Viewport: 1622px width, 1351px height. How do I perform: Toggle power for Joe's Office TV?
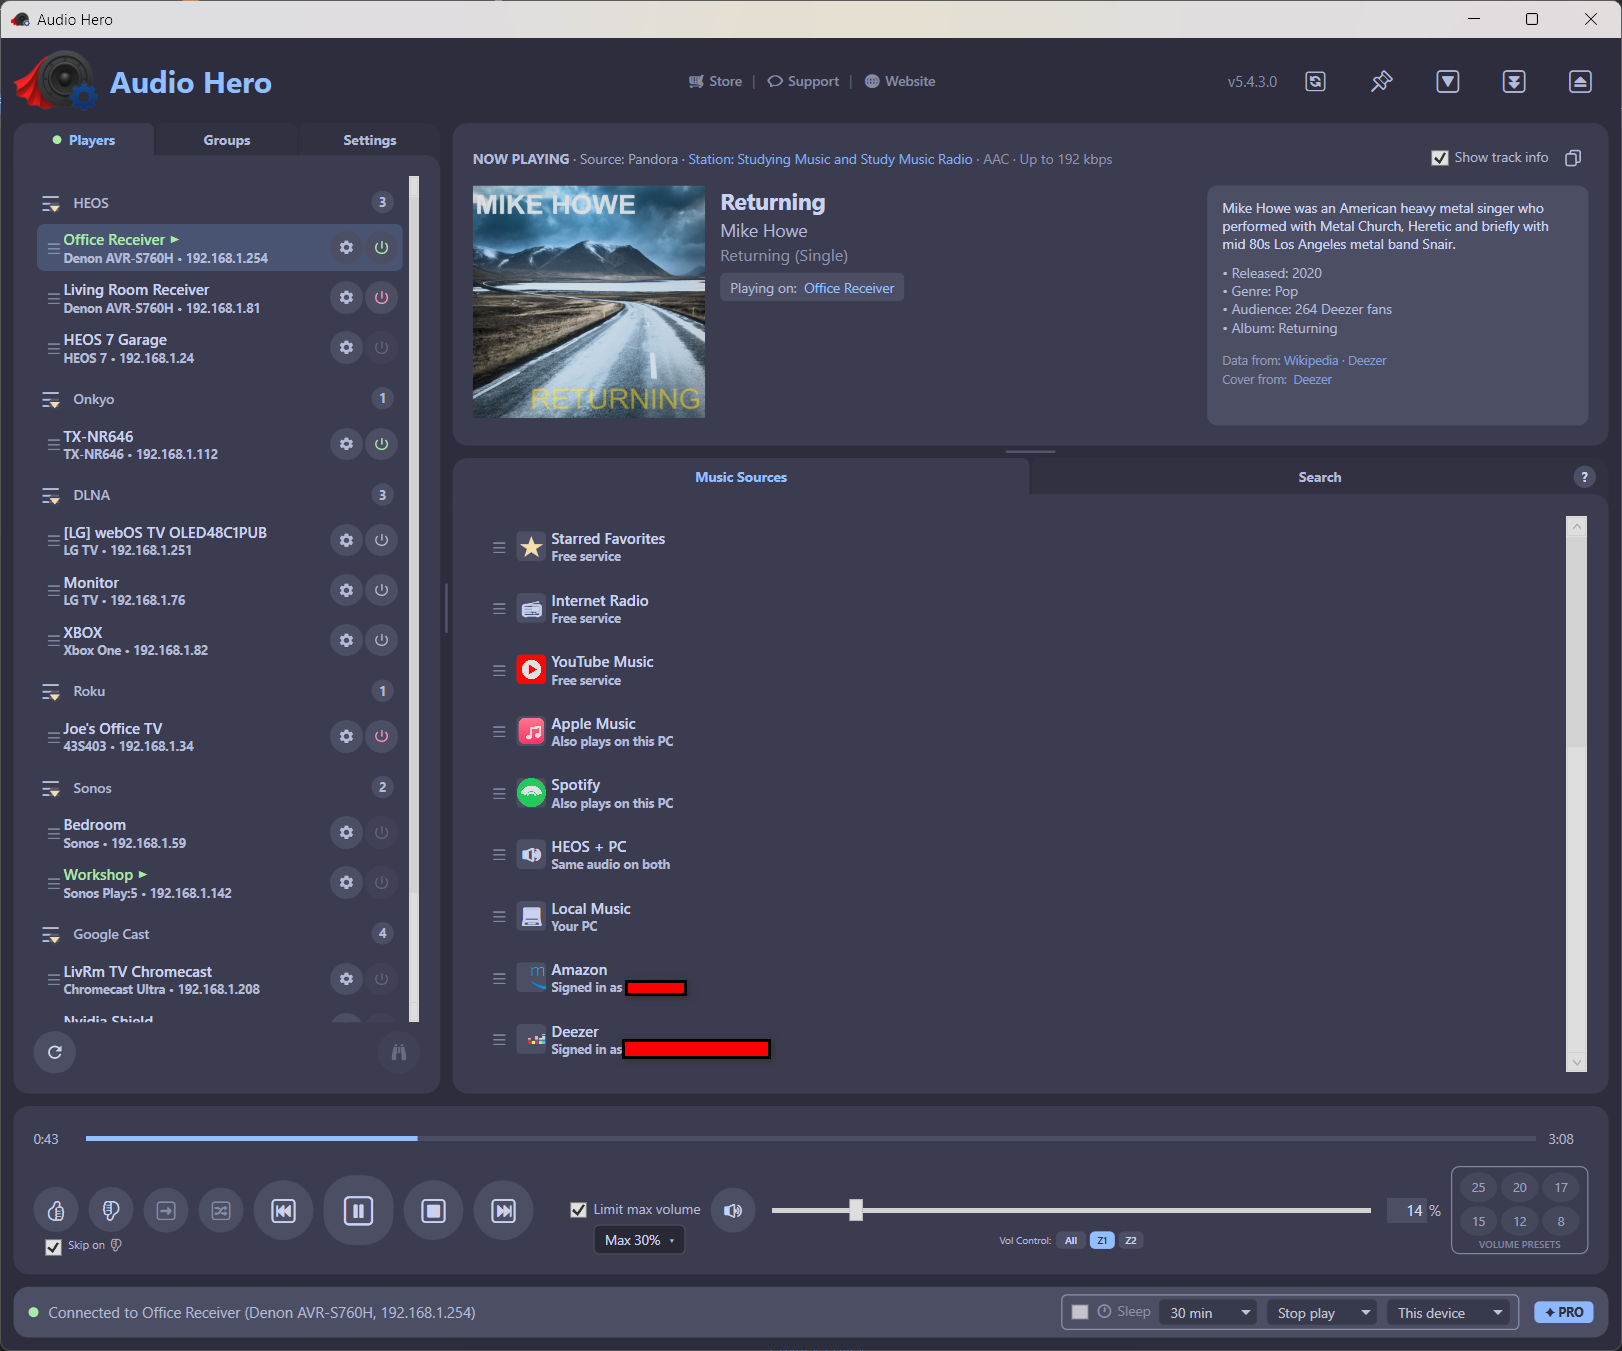point(381,736)
